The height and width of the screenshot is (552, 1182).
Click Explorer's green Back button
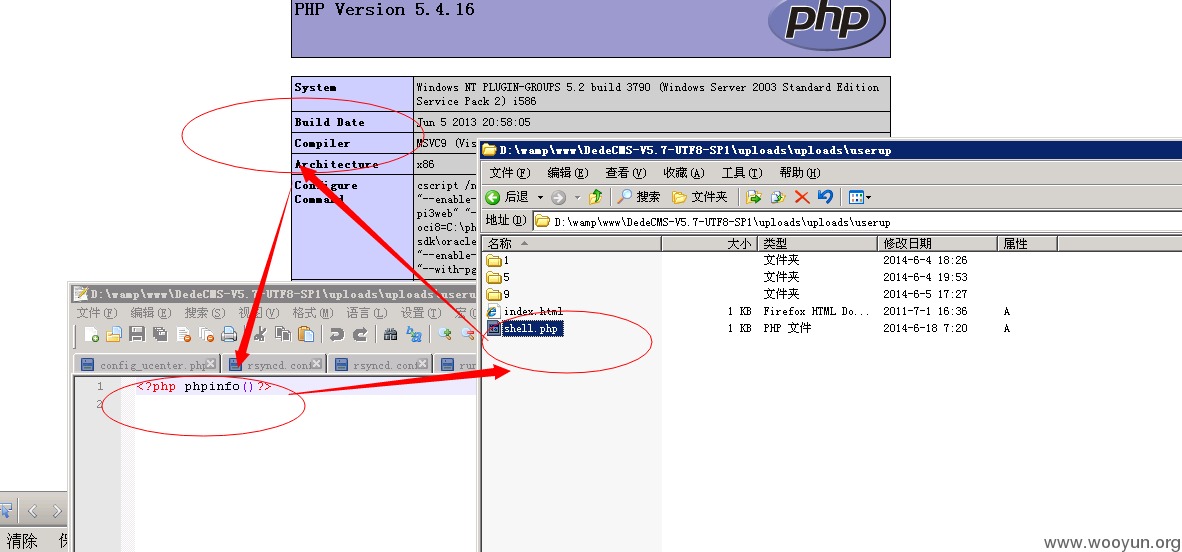click(507, 197)
